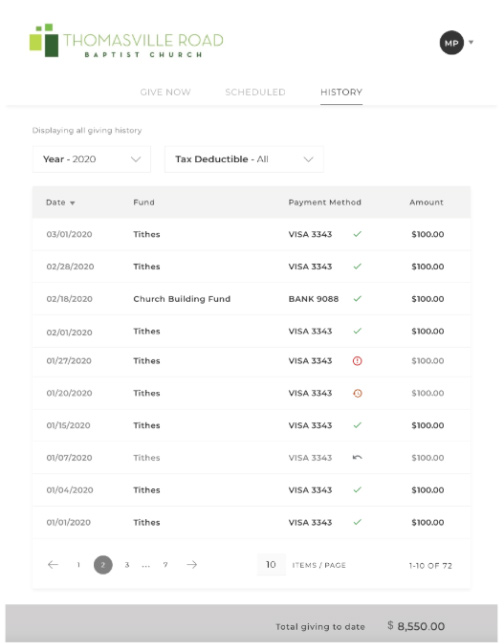
Task: Click the $8,550.00 total amount
Action: [x=416, y=626]
